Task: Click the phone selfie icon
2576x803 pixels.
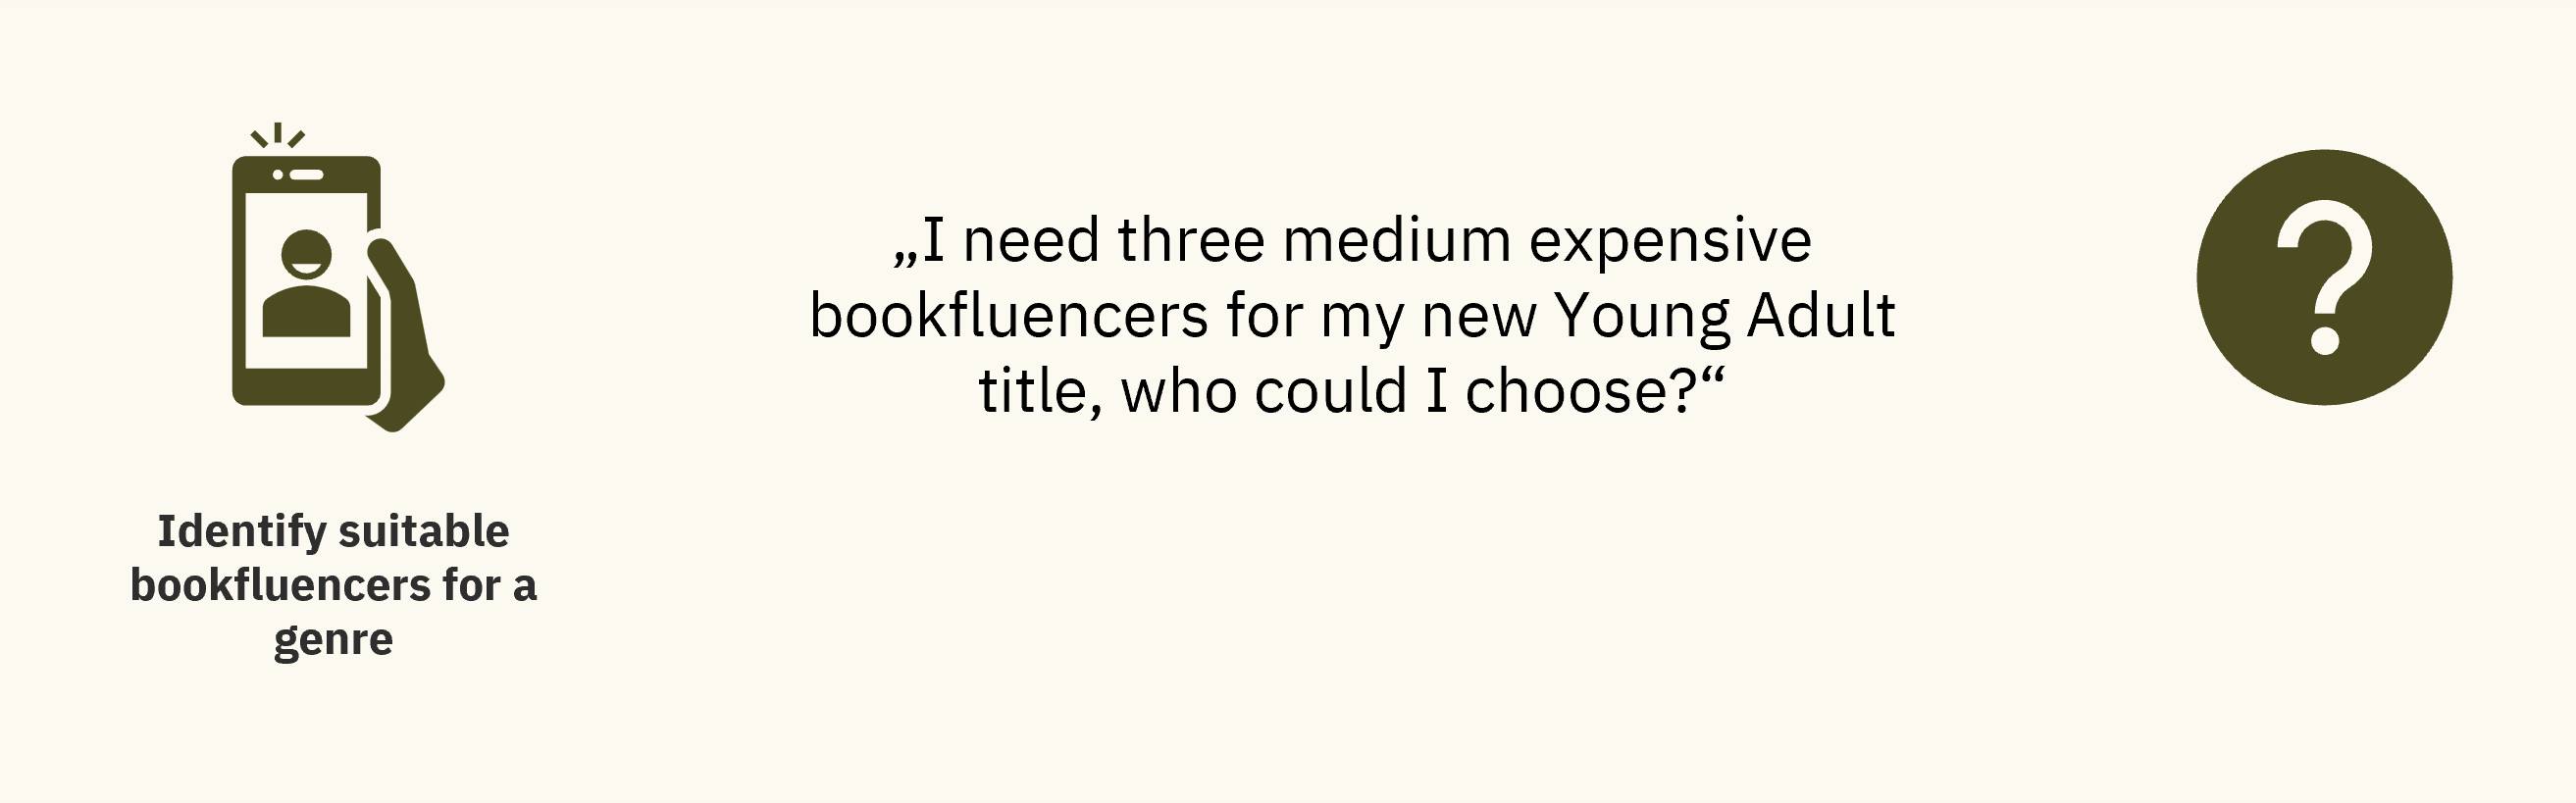Action: pyautogui.click(x=306, y=282)
